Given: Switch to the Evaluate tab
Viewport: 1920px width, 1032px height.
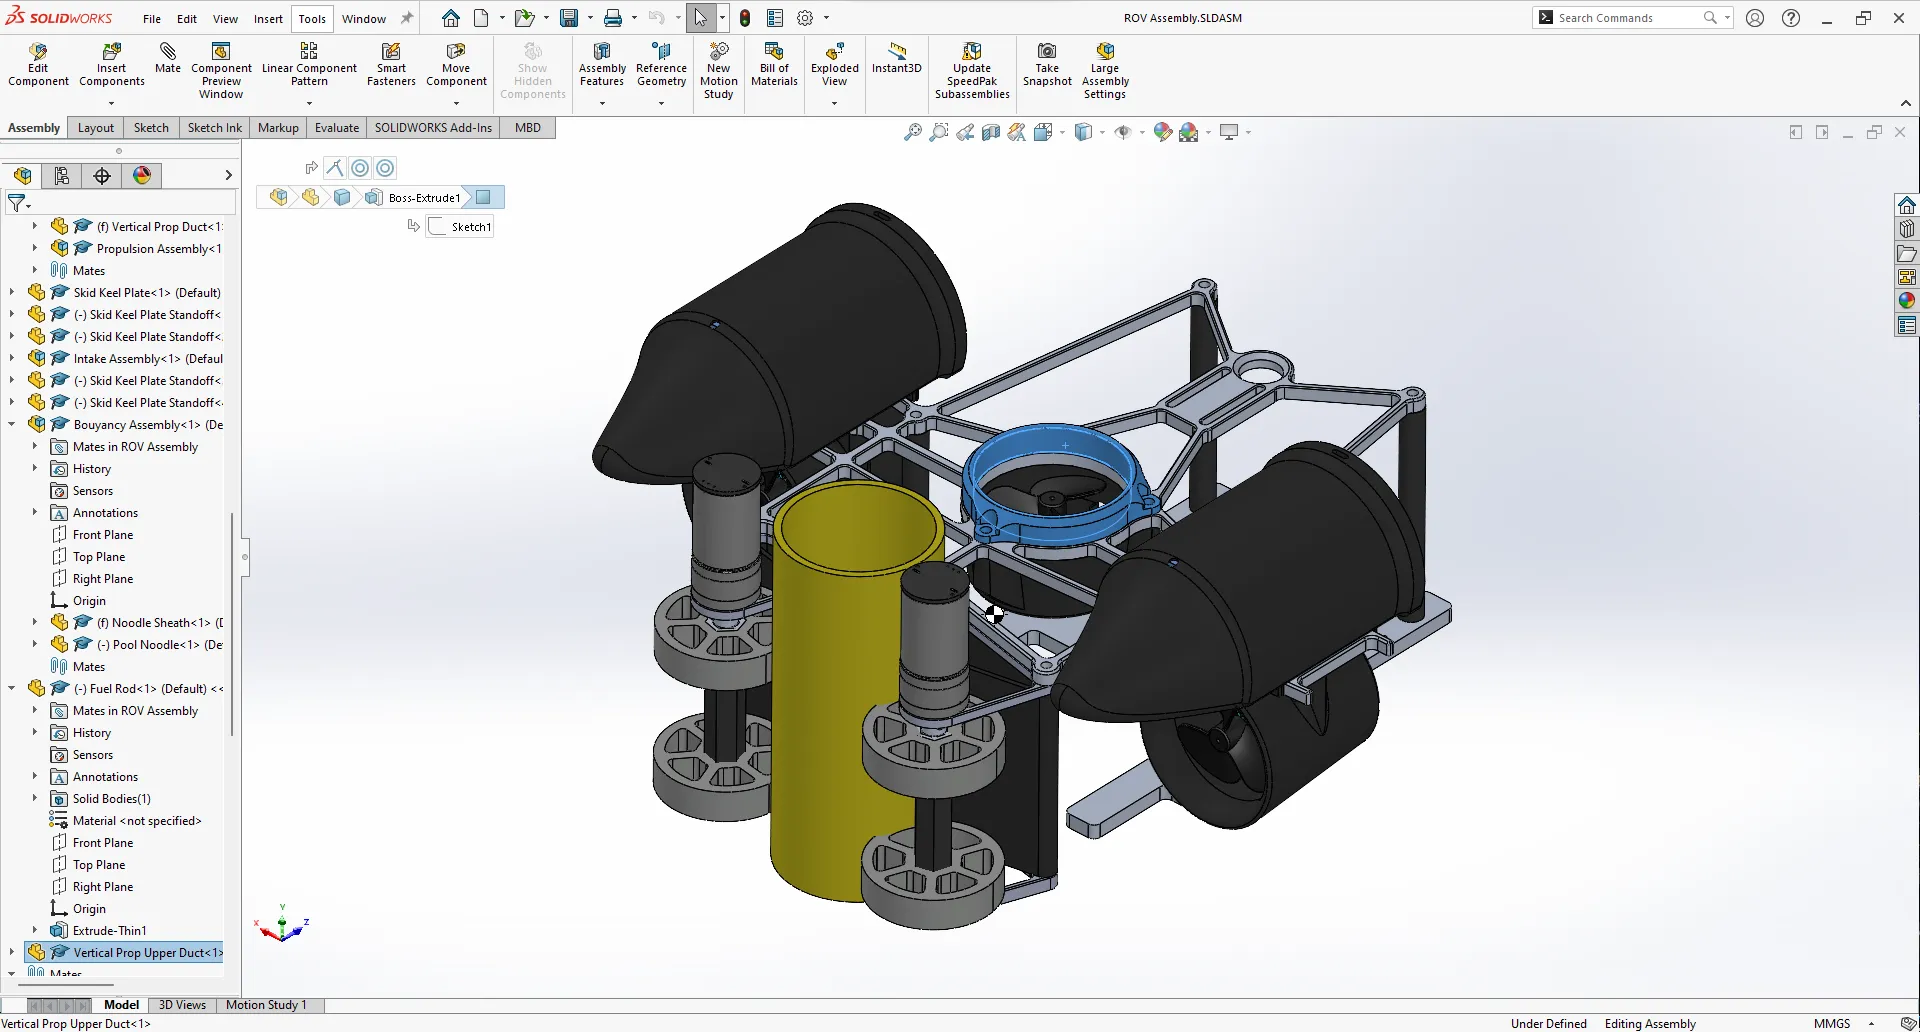Looking at the screenshot, I should (x=337, y=128).
